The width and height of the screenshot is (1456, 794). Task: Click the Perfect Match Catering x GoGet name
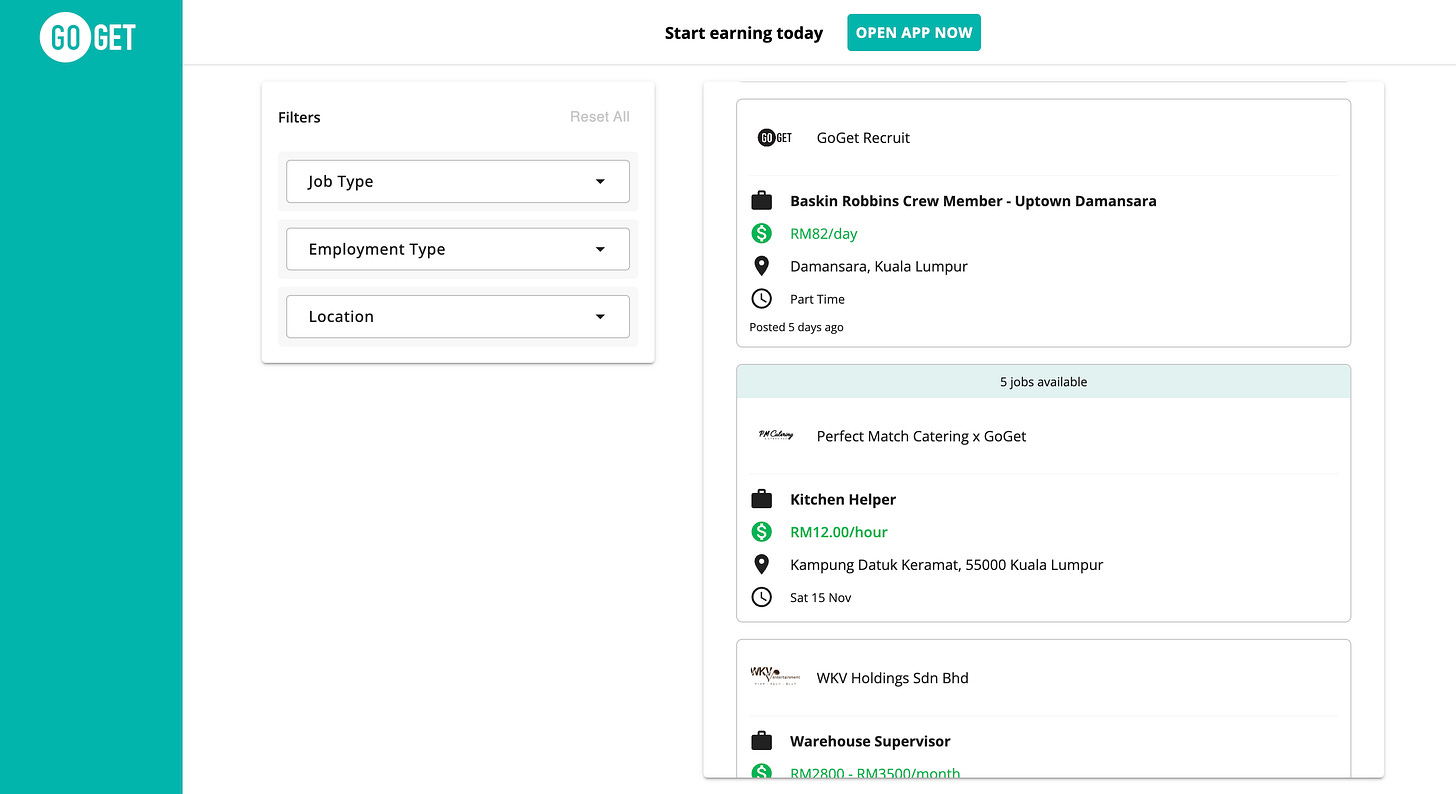(921, 436)
